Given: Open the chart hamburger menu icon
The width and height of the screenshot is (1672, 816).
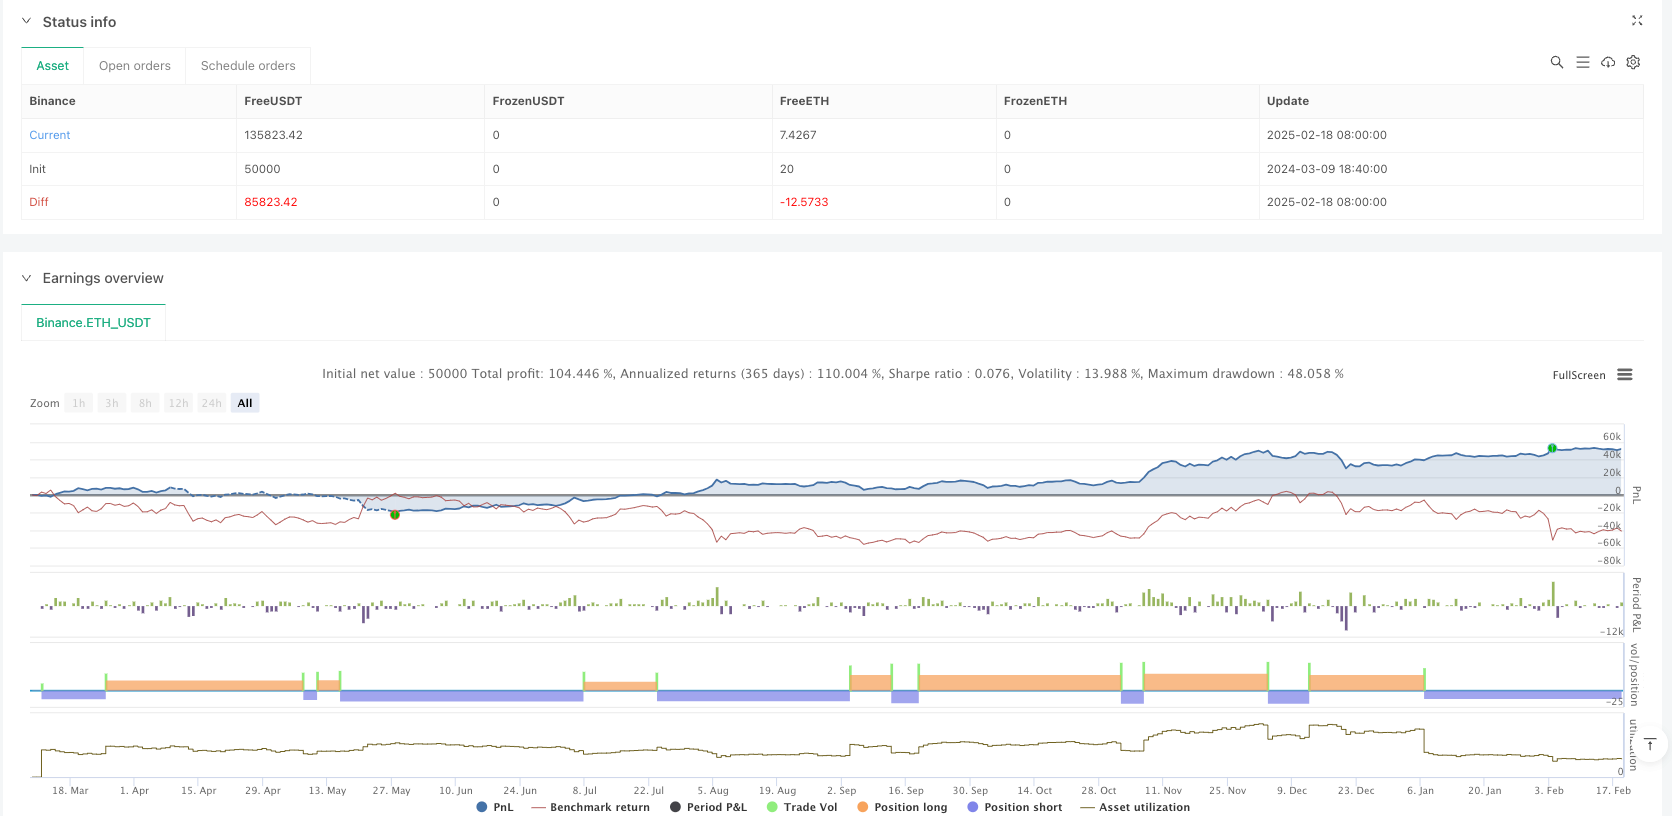Looking at the screenshot, I should tap(1625, 375).
